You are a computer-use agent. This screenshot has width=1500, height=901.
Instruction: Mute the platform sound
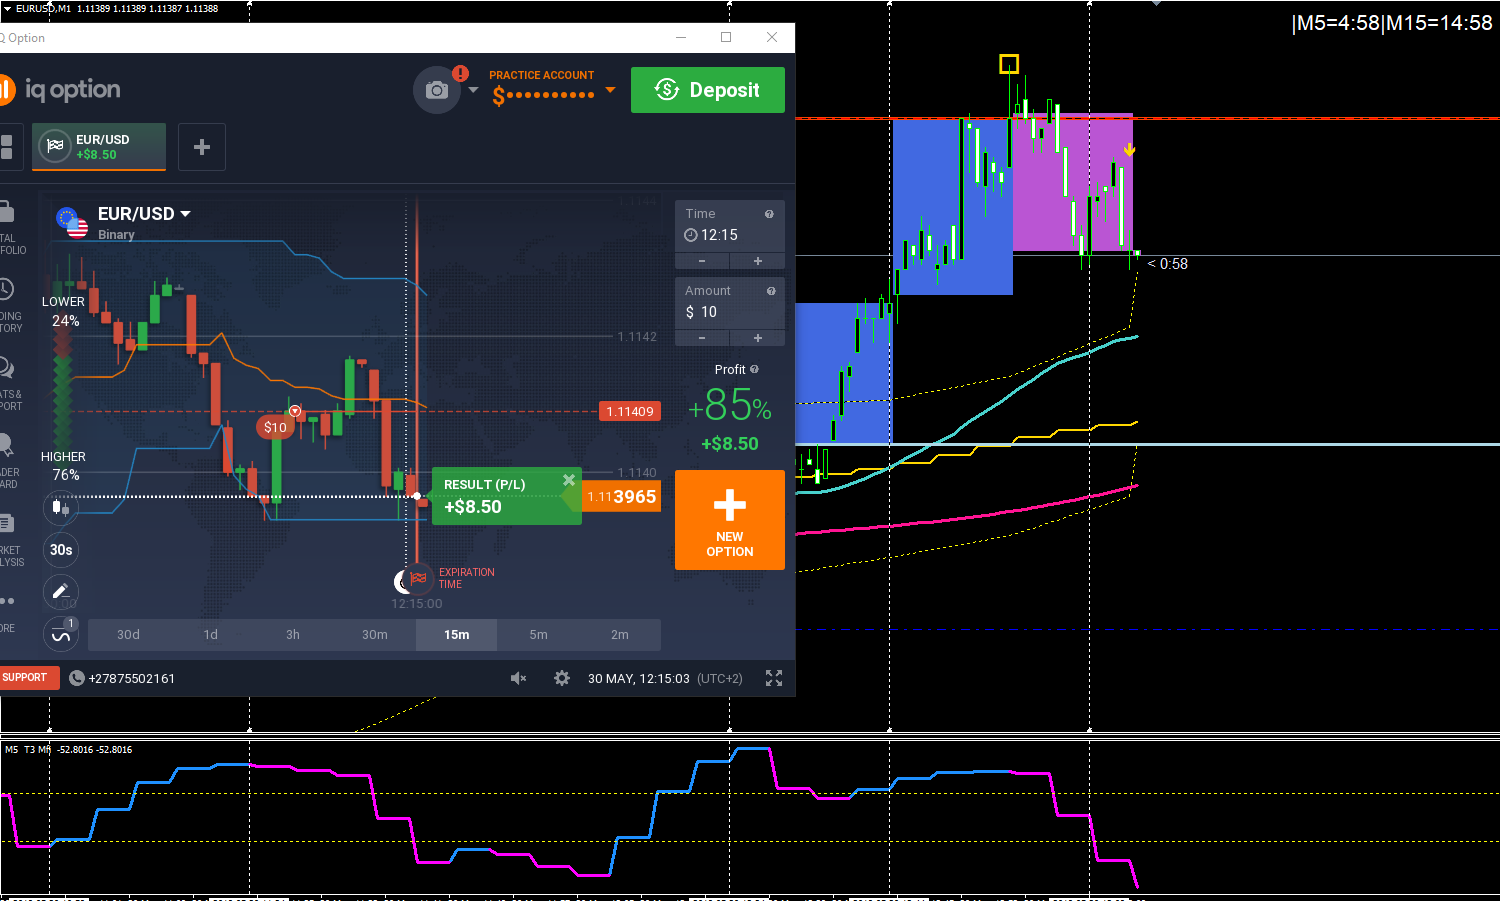(x=518, y=678)
